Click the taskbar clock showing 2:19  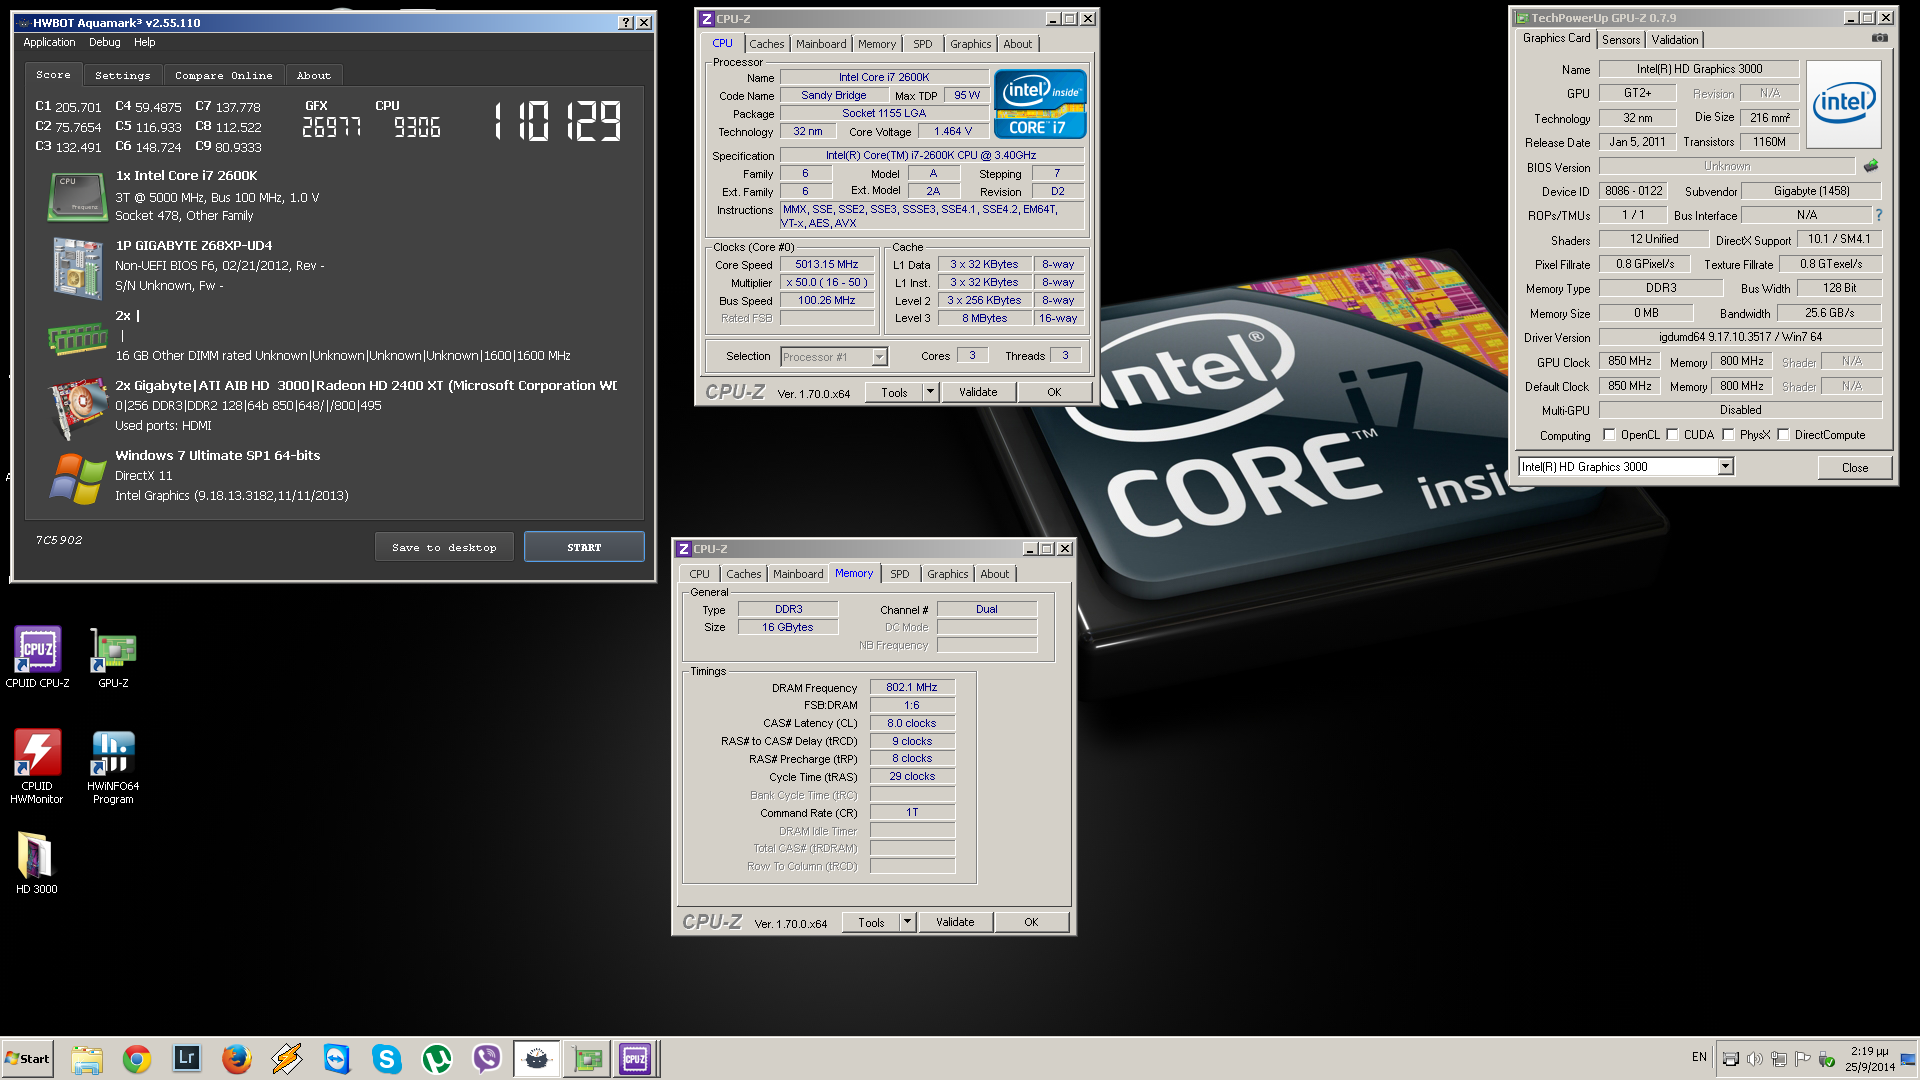pyautogui.click(x=1870, y=1059)
